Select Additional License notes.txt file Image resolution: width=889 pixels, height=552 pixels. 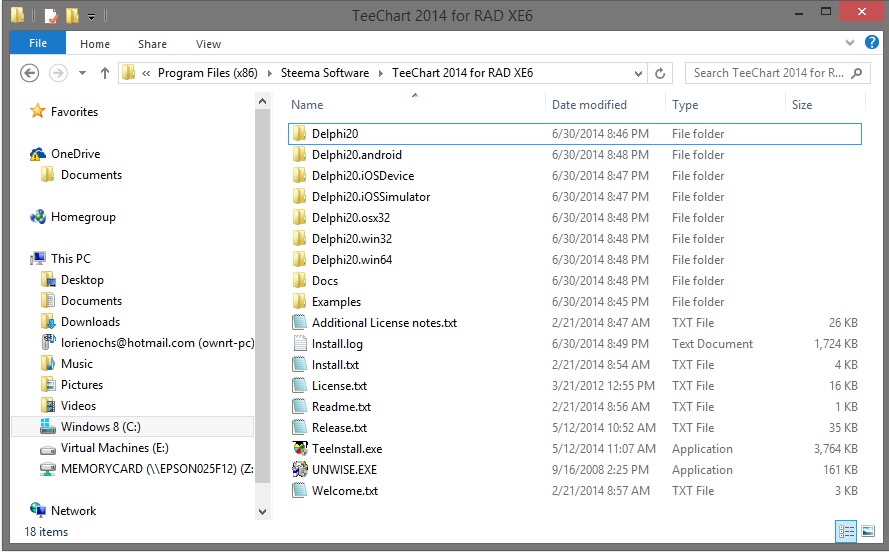384,323
